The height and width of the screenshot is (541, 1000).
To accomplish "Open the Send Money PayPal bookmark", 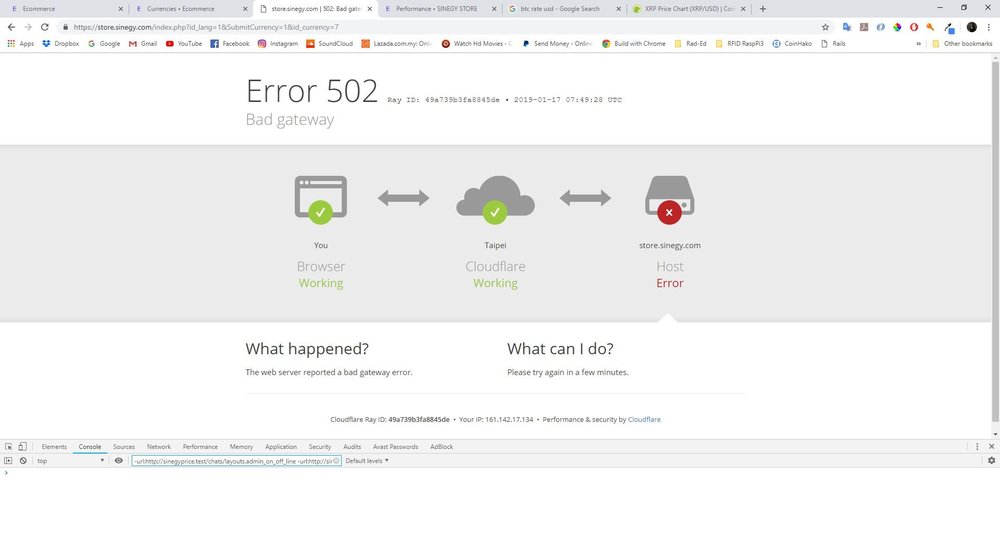I will coord(557,43).
